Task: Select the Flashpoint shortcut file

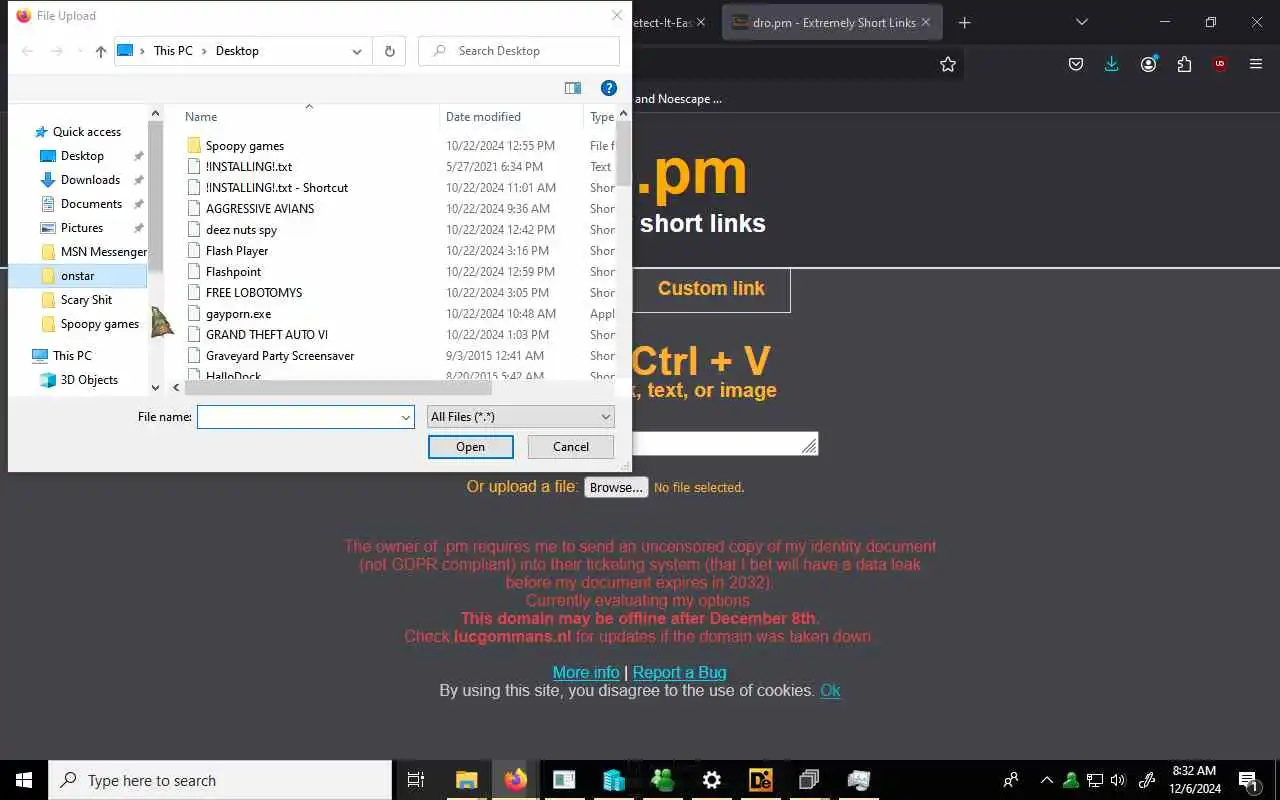Action: (233, 272)
